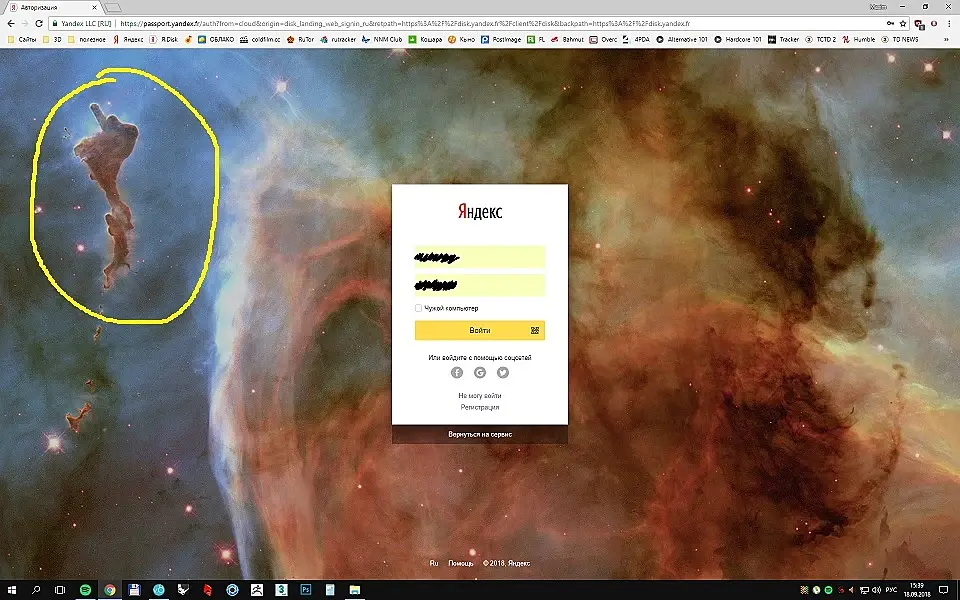Click the QR code icon on the login button
The height and width of the screenshot is (600, 960).
[x=534, y=331]
